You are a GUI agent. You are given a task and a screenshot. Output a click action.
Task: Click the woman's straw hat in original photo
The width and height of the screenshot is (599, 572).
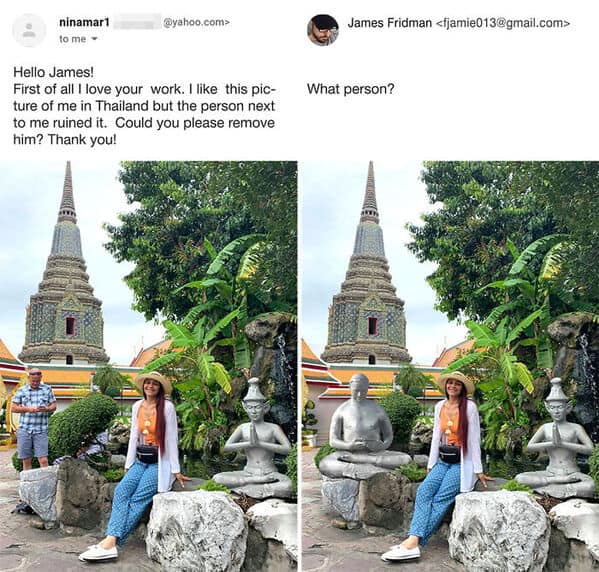pyautogui.click(x=153, y=380)
